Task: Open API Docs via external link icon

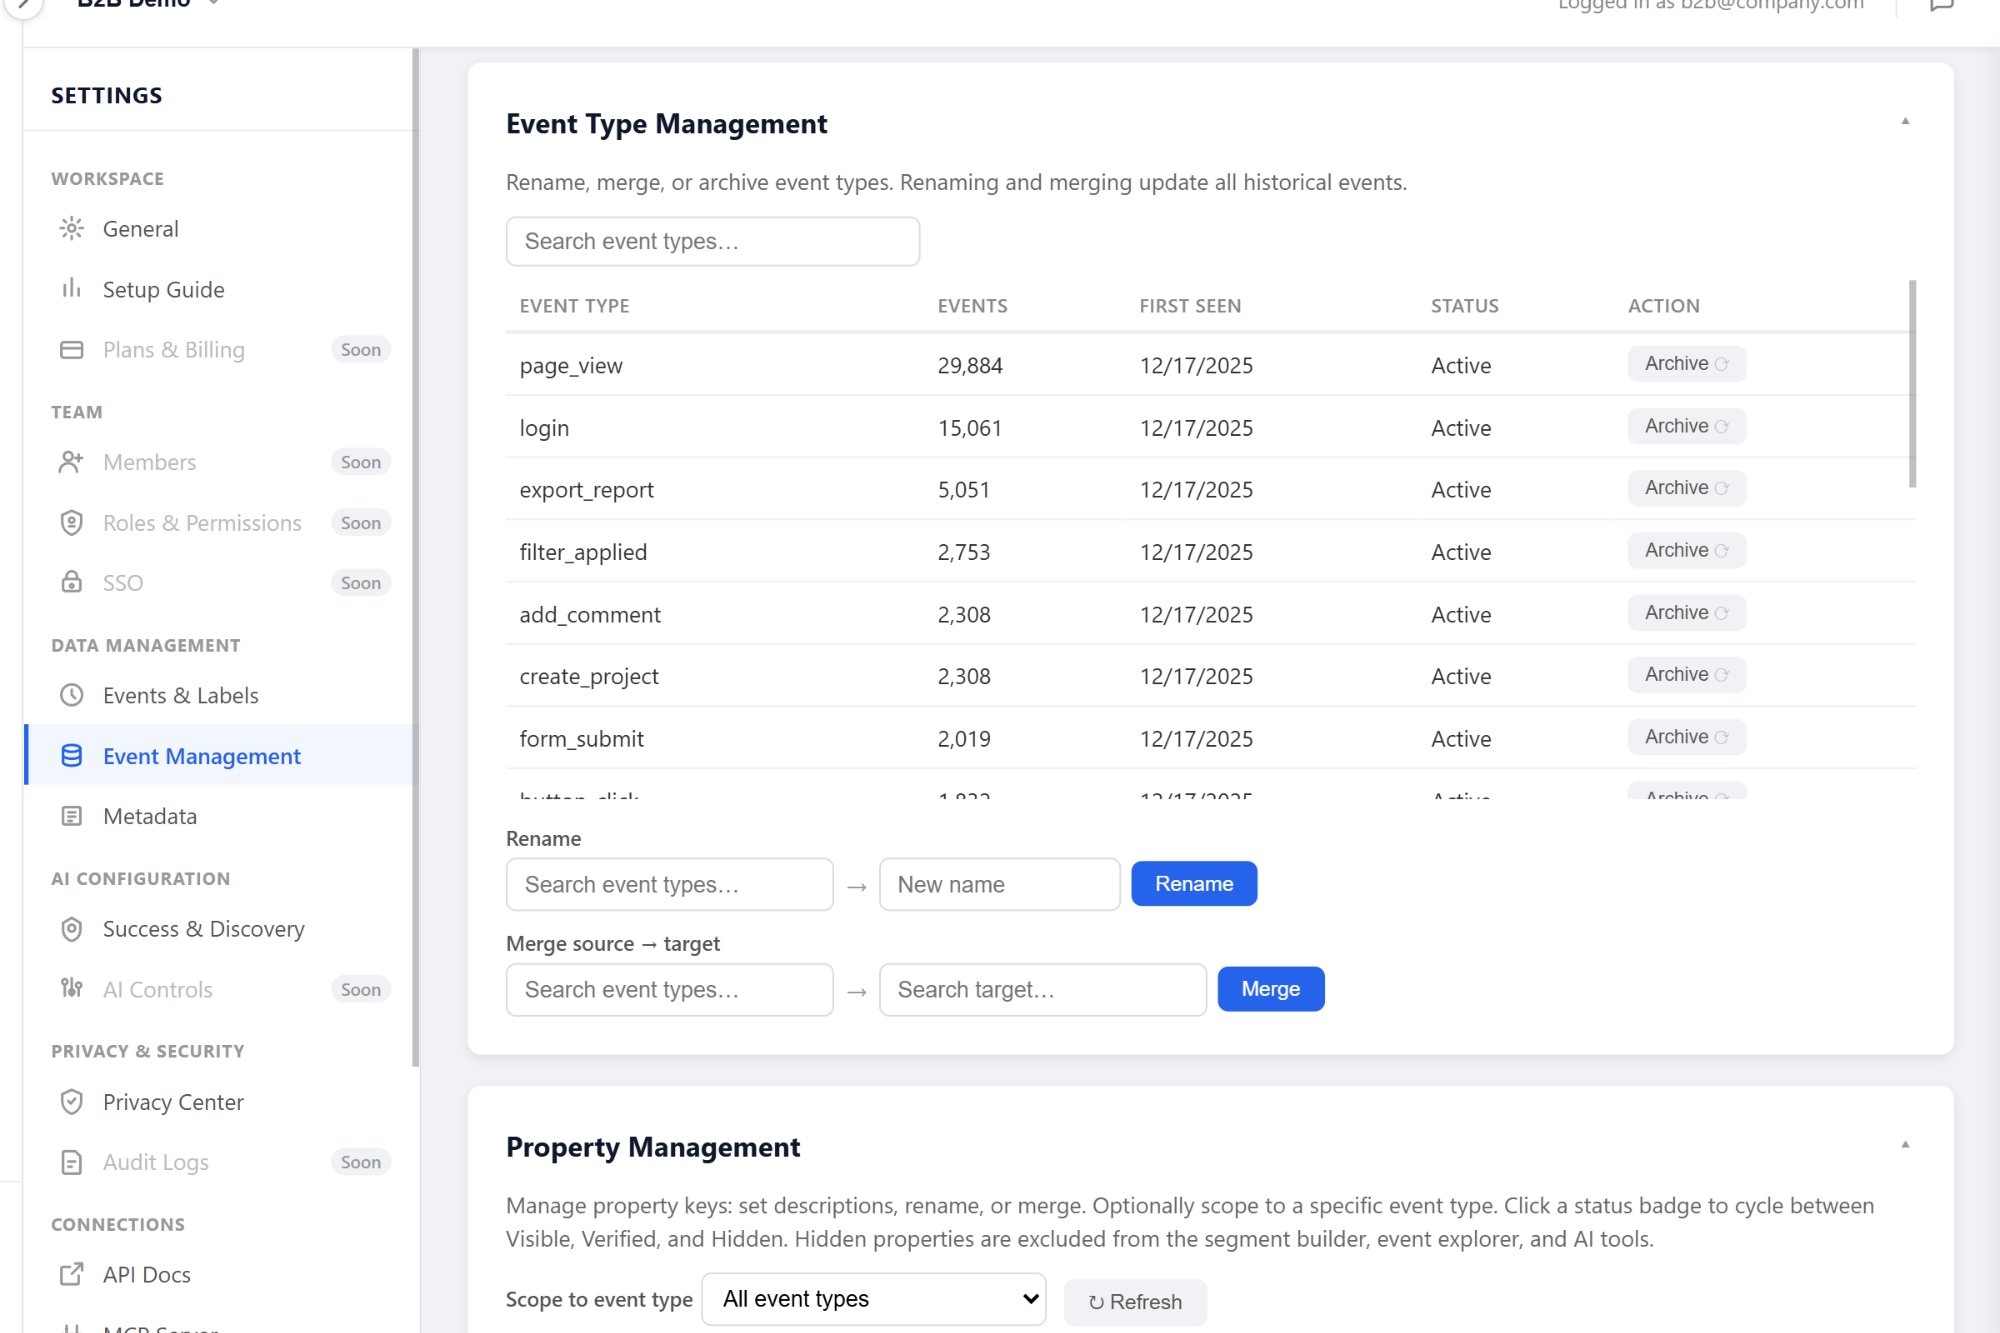Action: tap(71, 1274)
